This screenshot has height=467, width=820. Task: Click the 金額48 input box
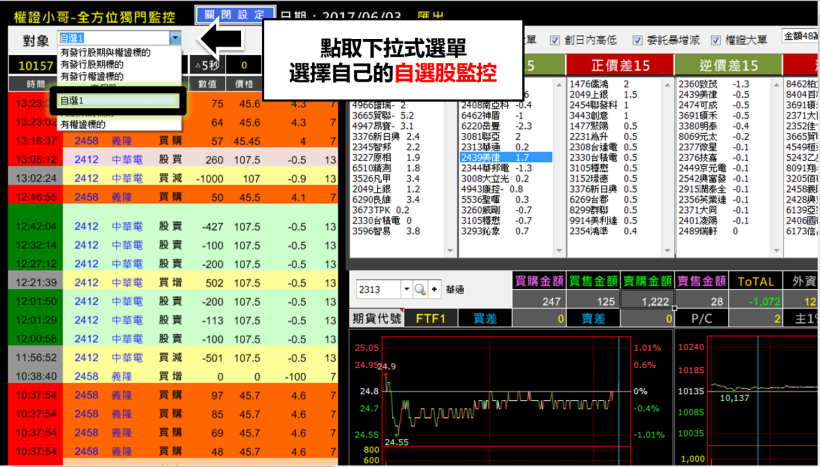click(801, 36)
